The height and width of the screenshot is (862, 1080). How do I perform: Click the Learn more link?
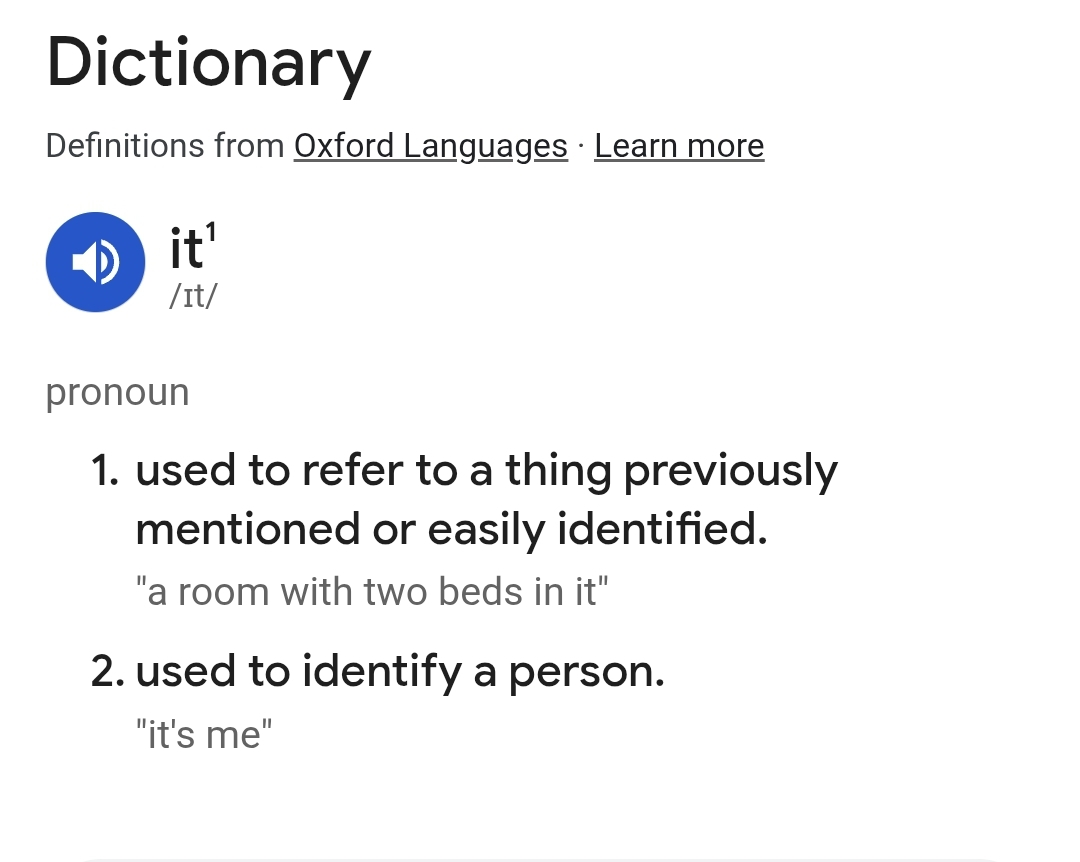pyautogui.click(x=679, y=146)
